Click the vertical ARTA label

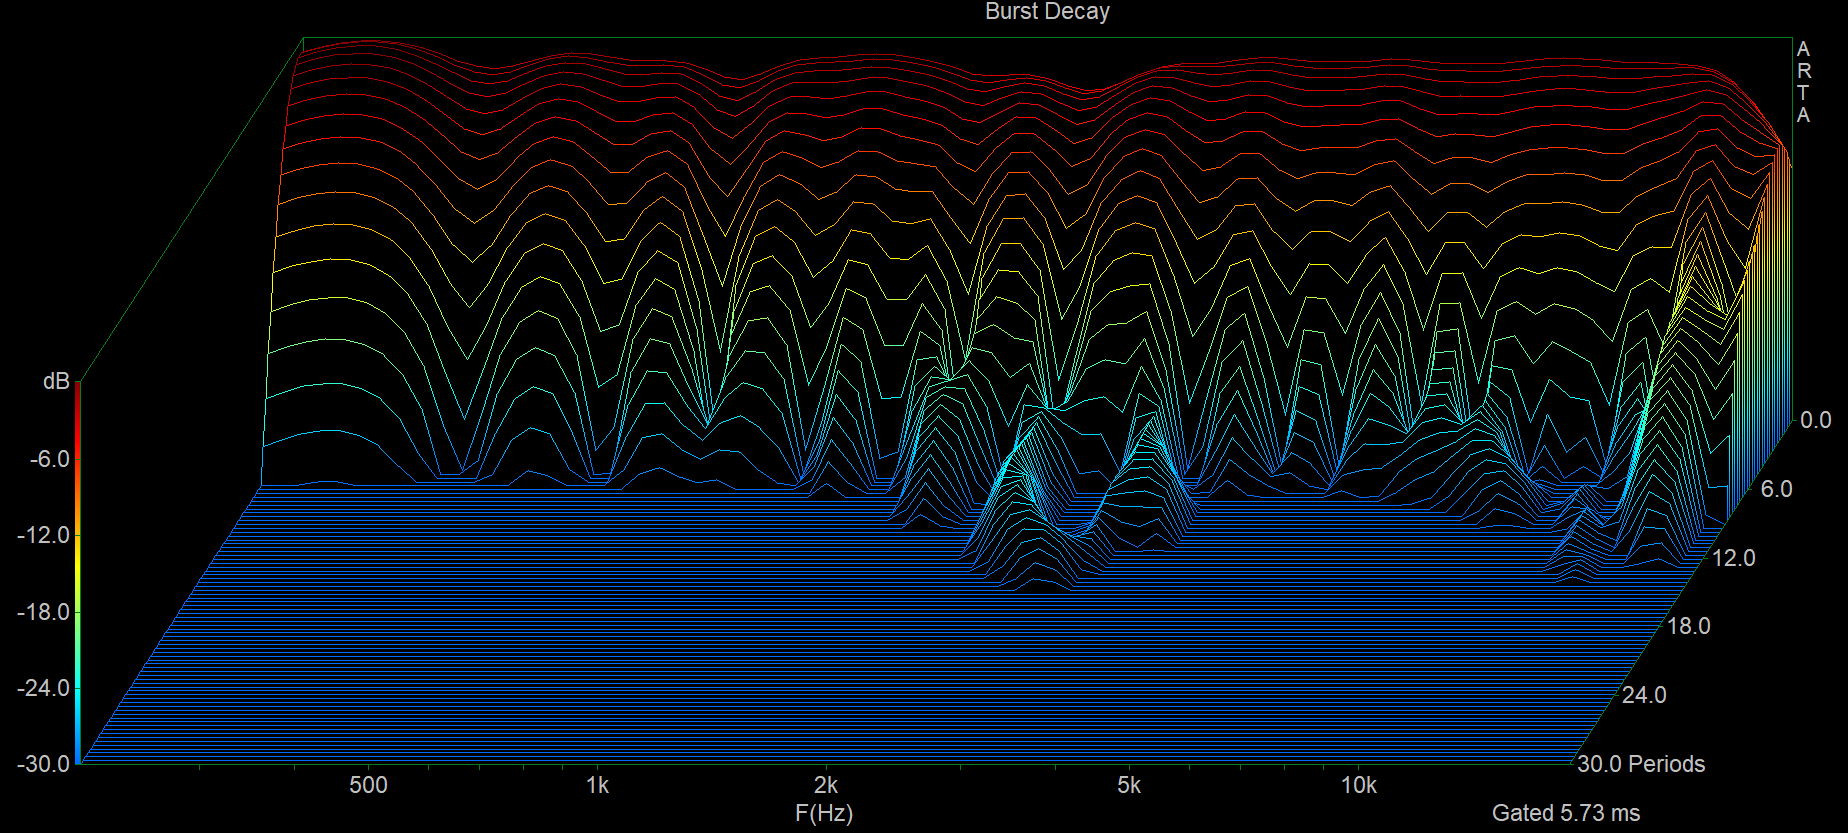coord(1803,82)
